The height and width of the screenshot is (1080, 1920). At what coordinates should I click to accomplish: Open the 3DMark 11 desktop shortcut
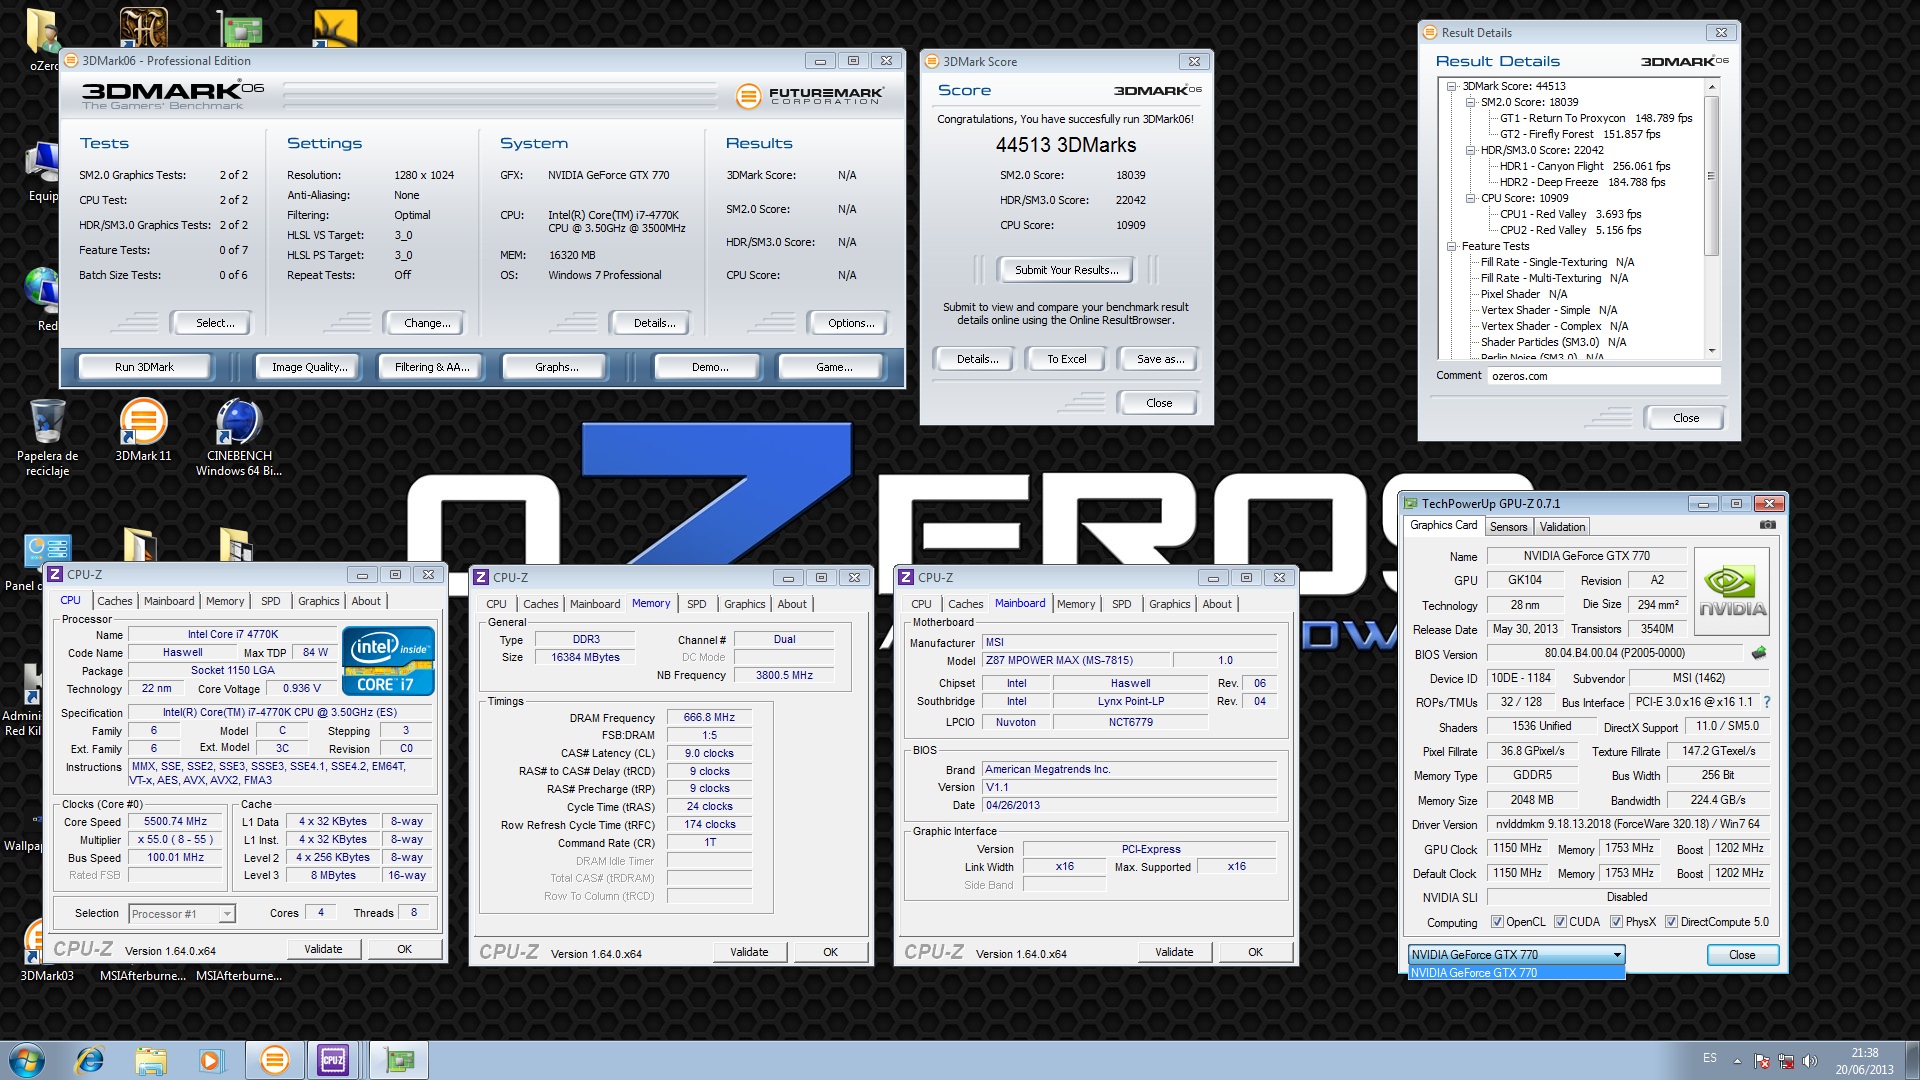coord(143,430)
